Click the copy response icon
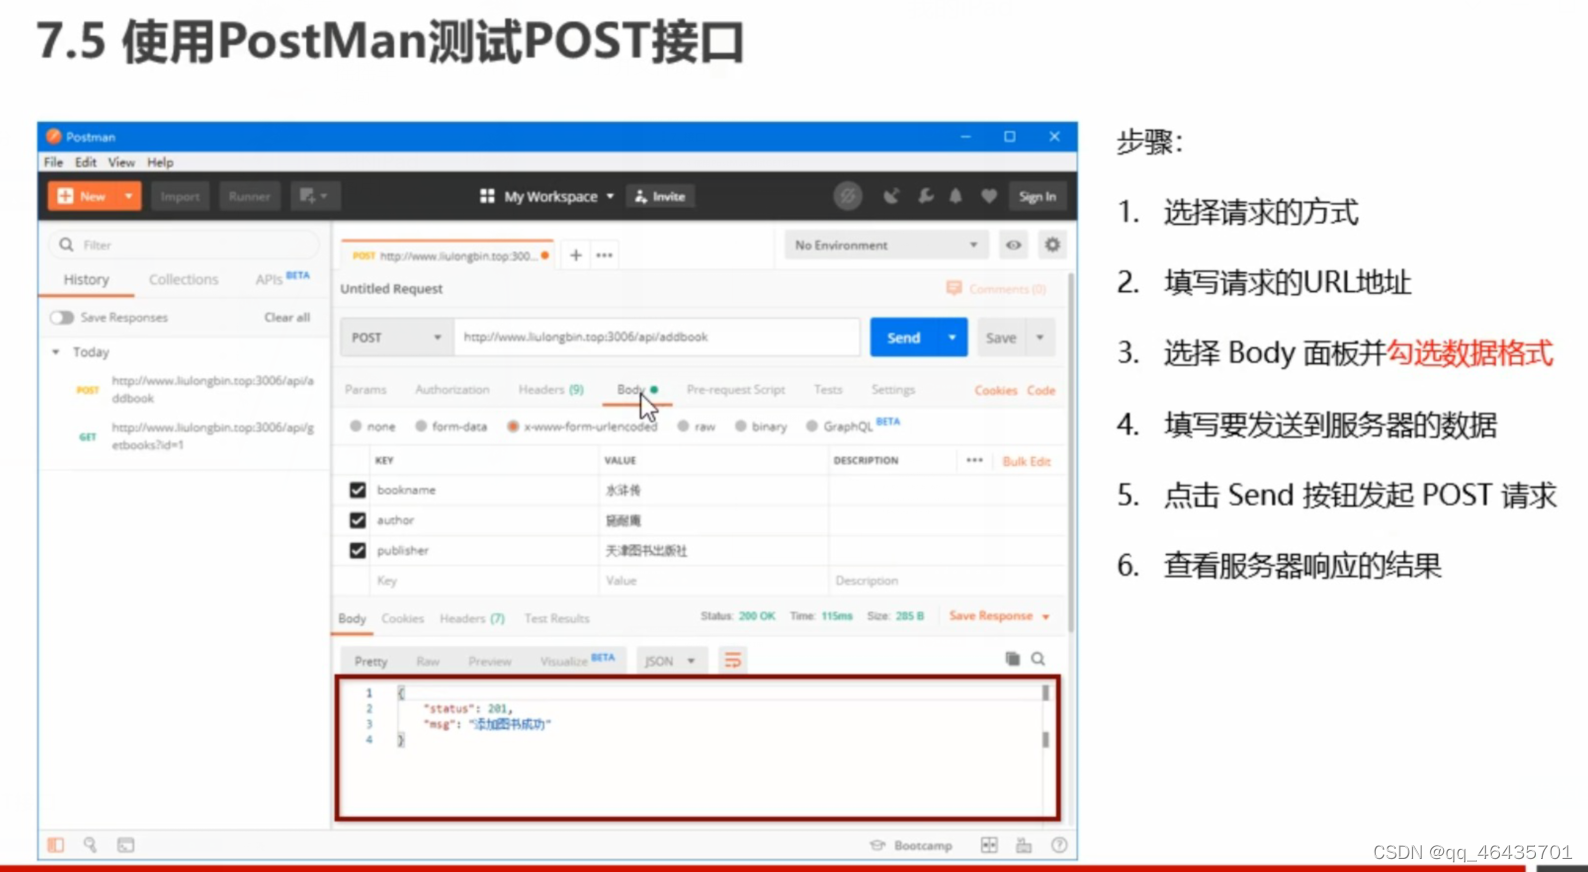The height and width of the screenshot is (872, 1588). tap(1012, 659)
